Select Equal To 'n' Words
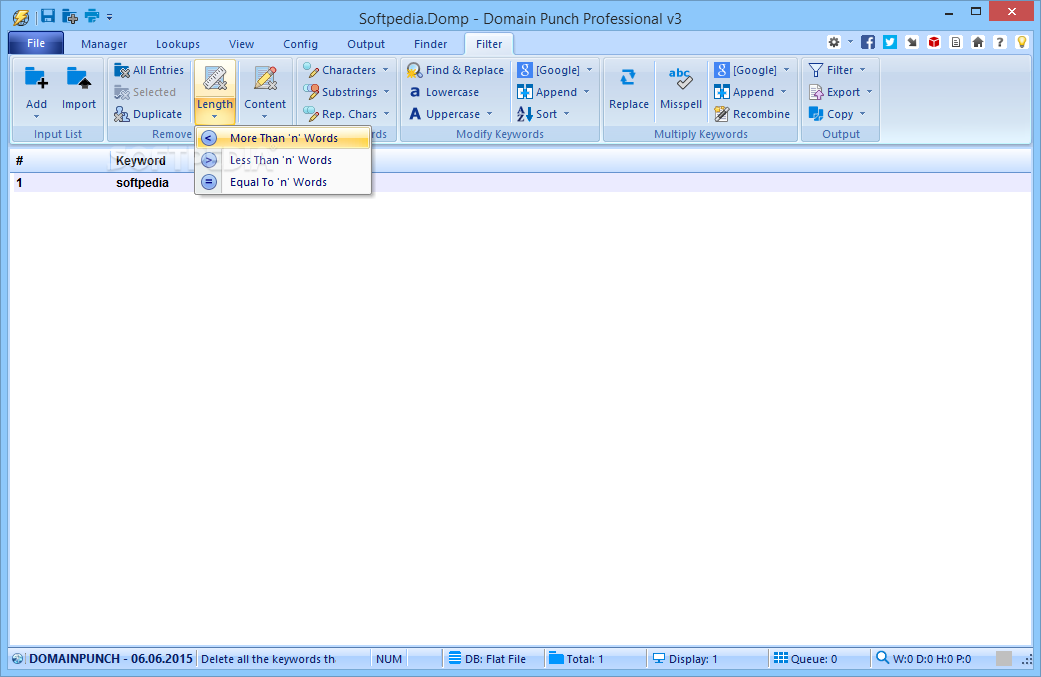The image size is (1041, 677). coord(283,182)
